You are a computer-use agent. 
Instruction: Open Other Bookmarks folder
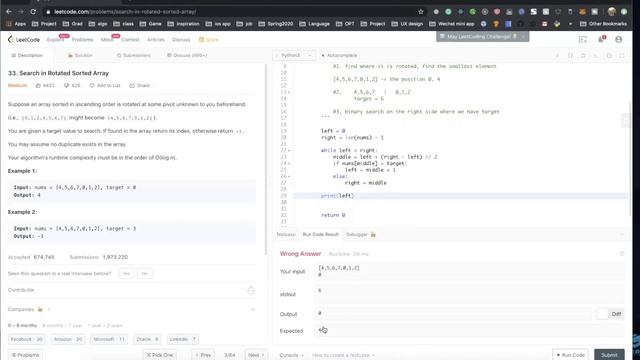click(x=603, y=24)
